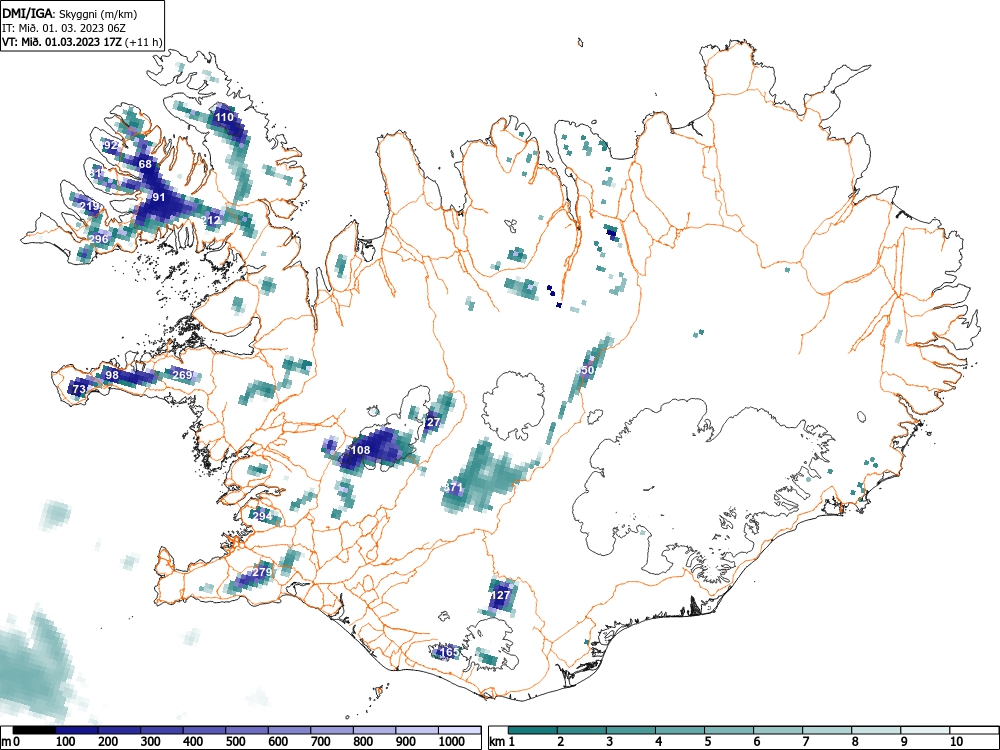The image size is (1000, 750).
Task: Click the title text "DMI/IGA: Skyggni (m/km)"
Action: 70,14
